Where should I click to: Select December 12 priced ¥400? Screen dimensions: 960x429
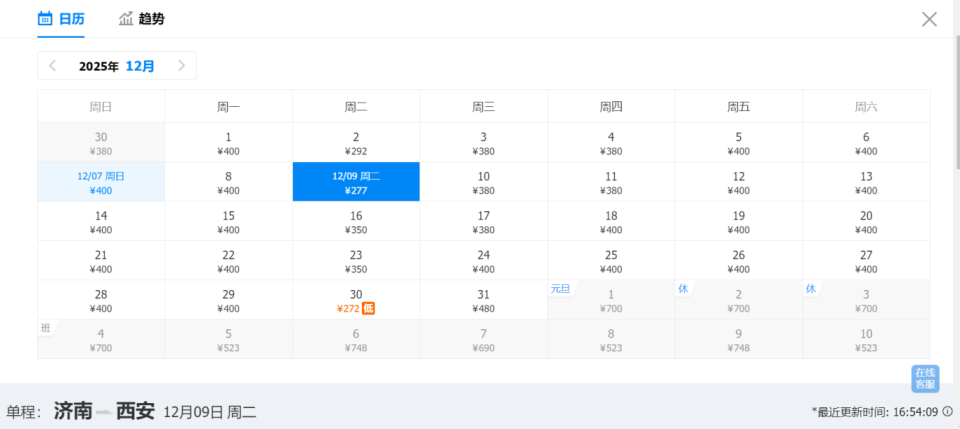click(x=739, y=182)
